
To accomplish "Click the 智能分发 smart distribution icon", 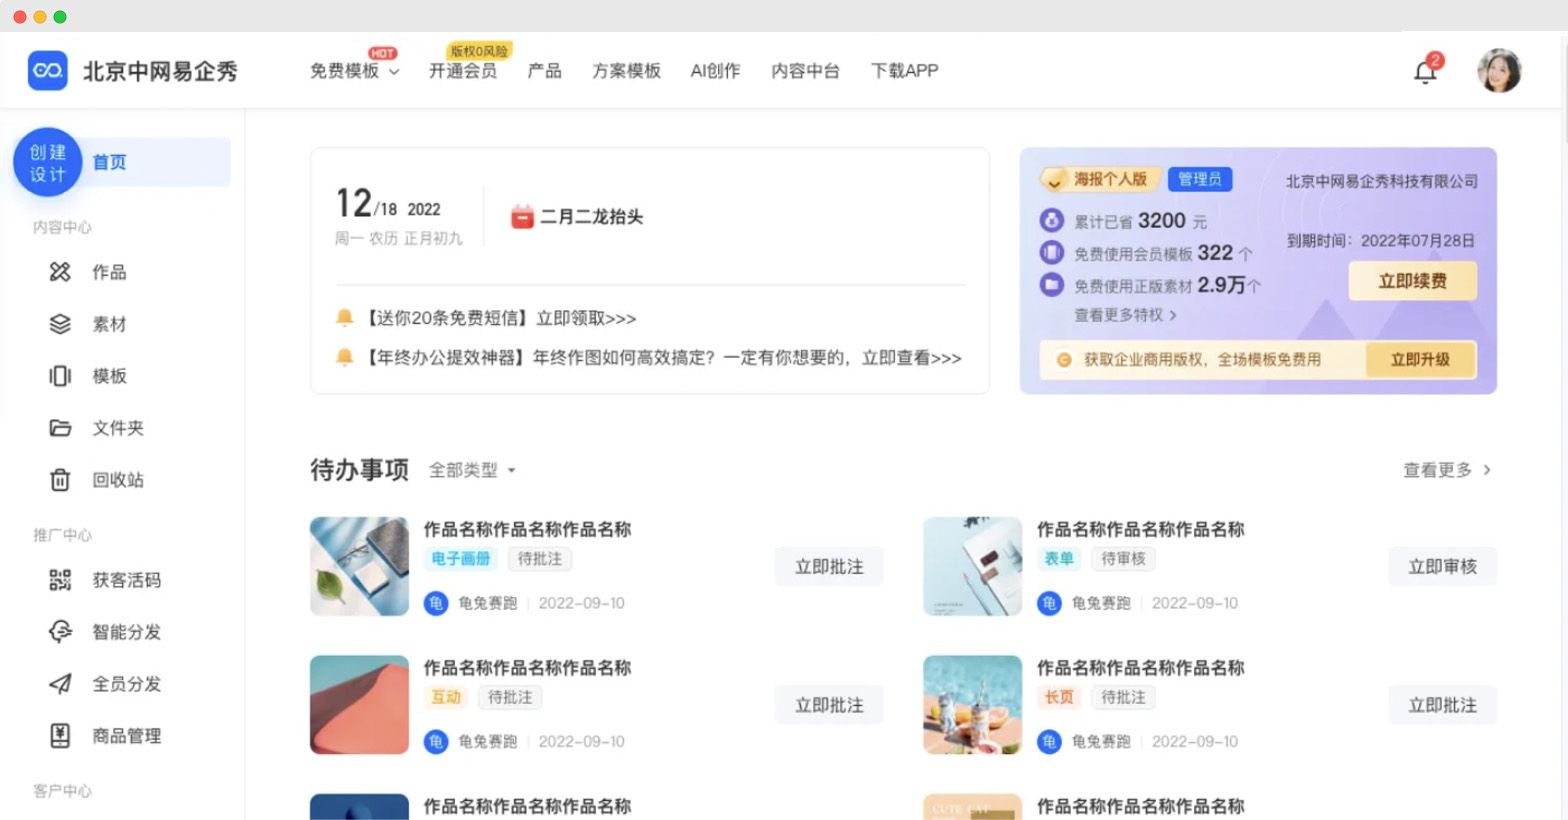I will (60, 632).
